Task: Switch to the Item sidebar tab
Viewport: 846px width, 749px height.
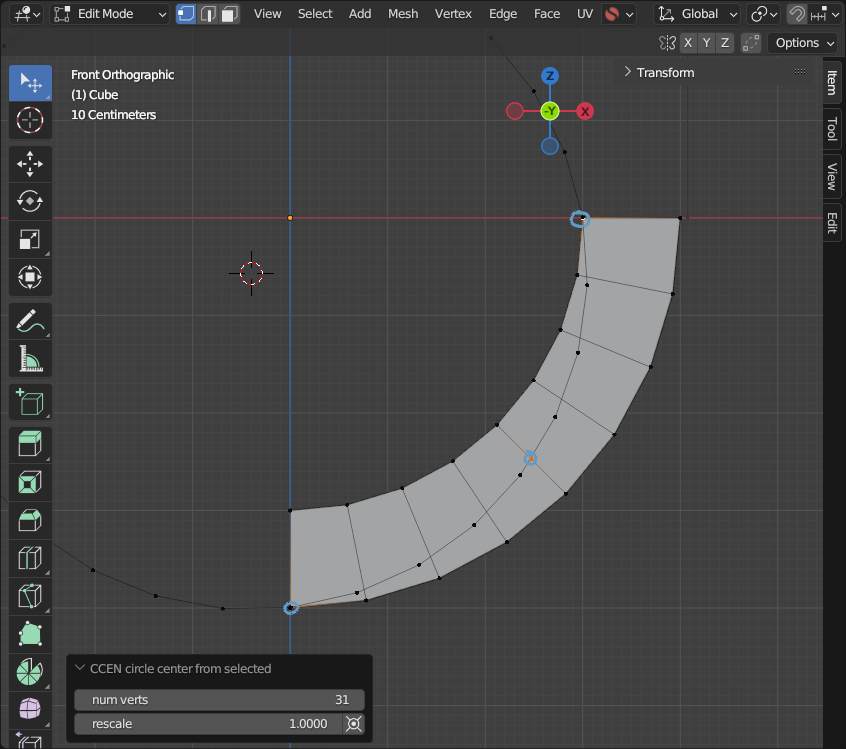Action: (832, 82)
